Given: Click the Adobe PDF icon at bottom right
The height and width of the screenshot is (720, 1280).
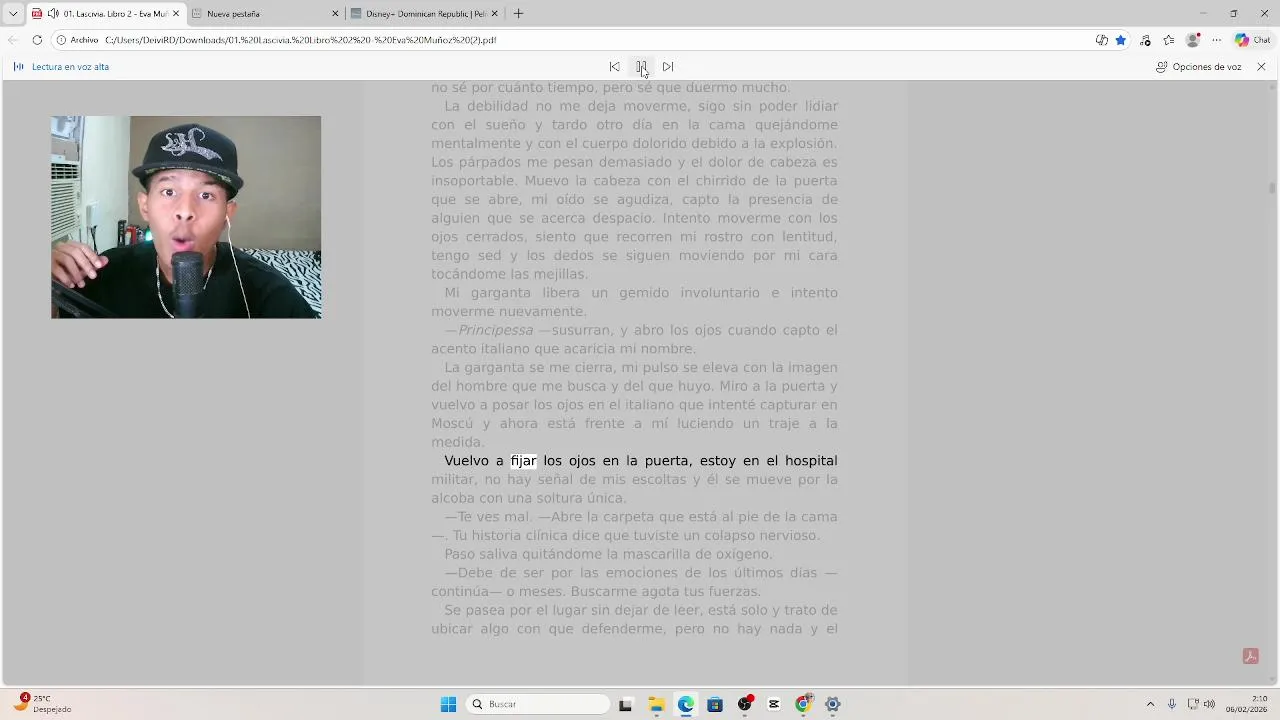Looking at the screenshot, I should (1250, 656).
